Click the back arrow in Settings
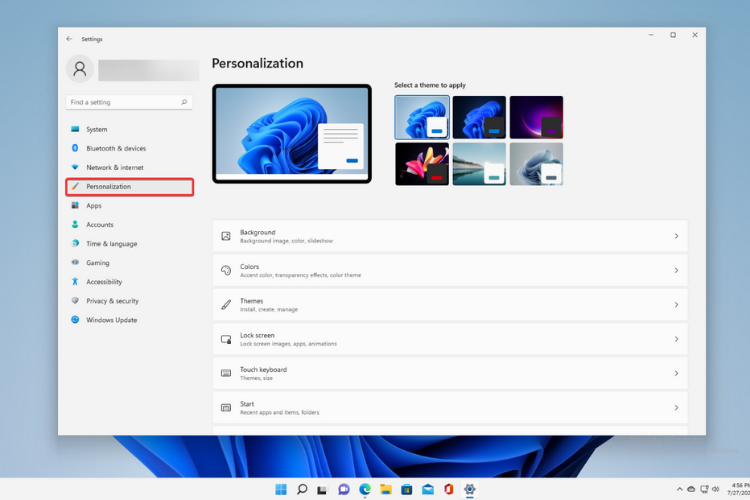750x500 pixels. click(x=69, y=39)
